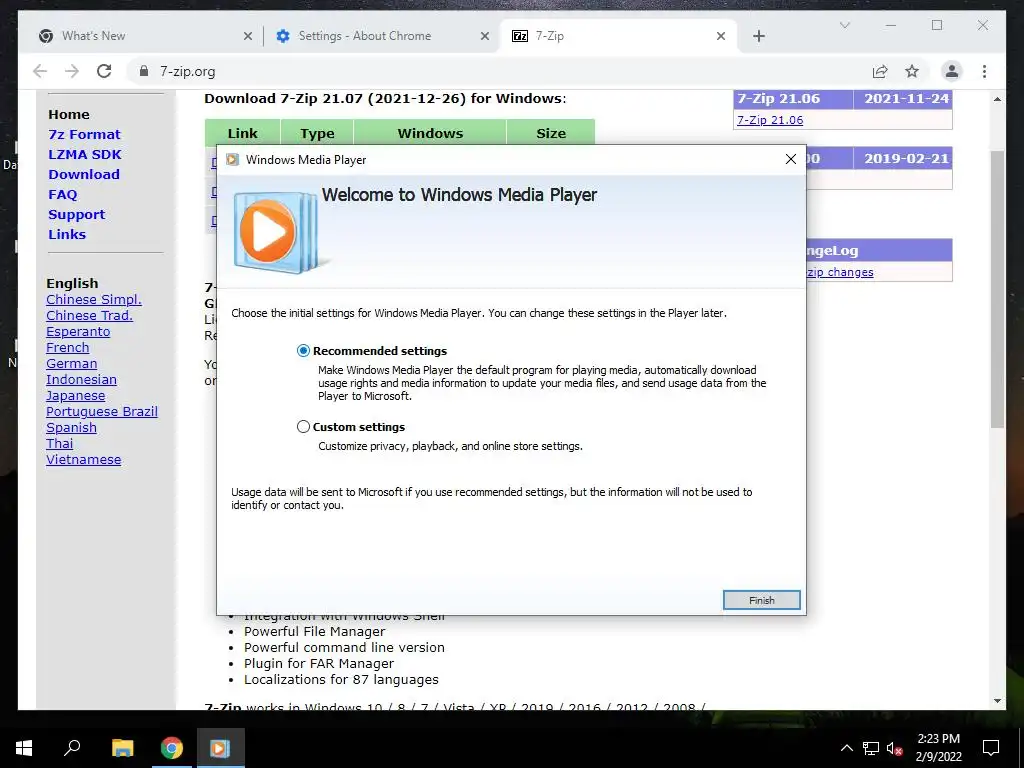The height and width of the screenshot is (768, 1024).
Task: Switch language to Indonesian
Action: 81,379
